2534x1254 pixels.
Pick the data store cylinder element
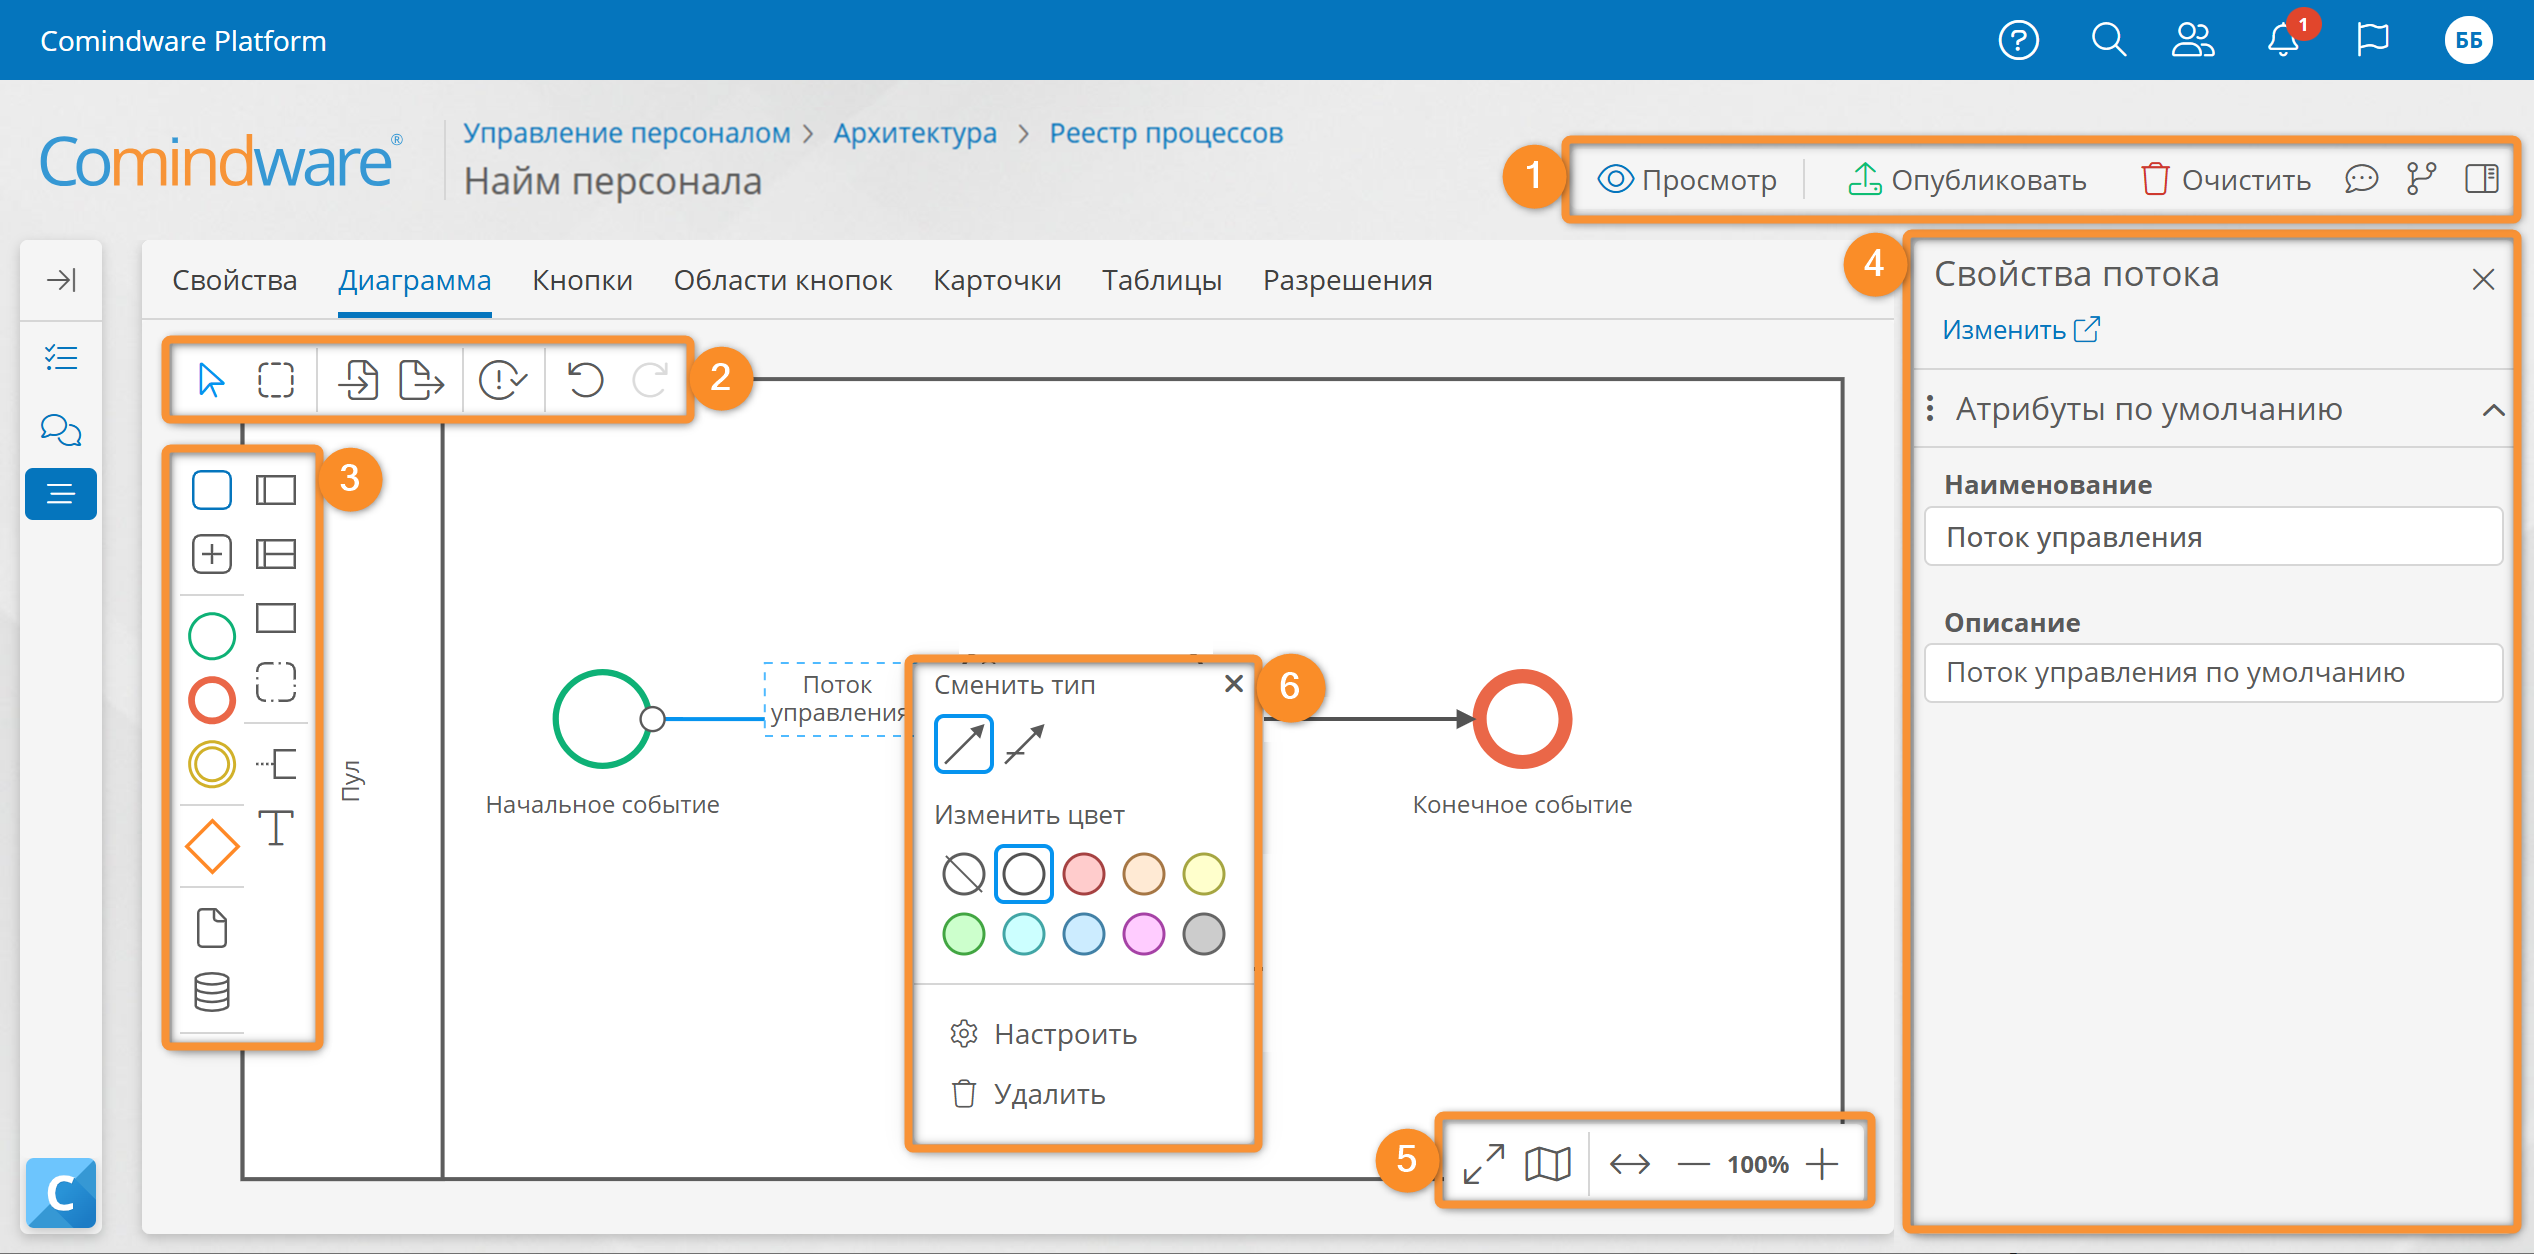[x=211, y=992]
